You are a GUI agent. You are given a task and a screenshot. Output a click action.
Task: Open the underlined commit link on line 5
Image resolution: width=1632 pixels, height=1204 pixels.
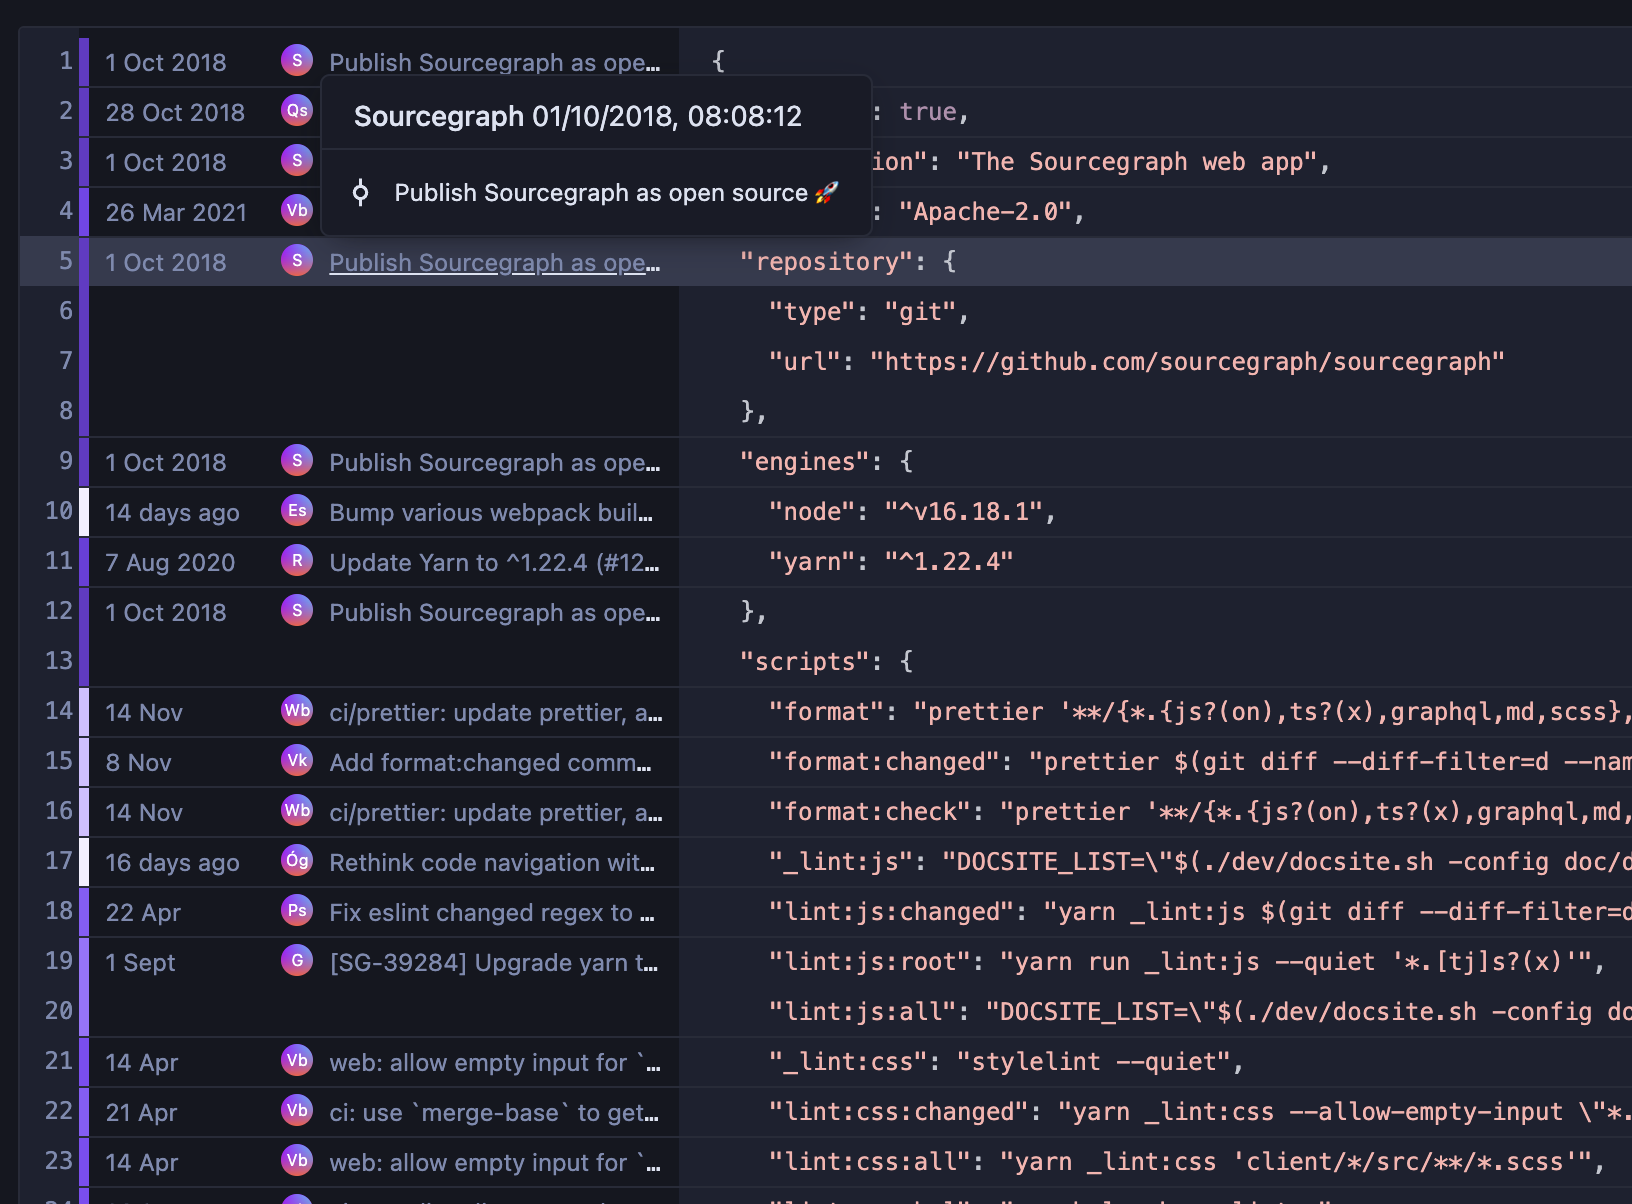(494, 262)
